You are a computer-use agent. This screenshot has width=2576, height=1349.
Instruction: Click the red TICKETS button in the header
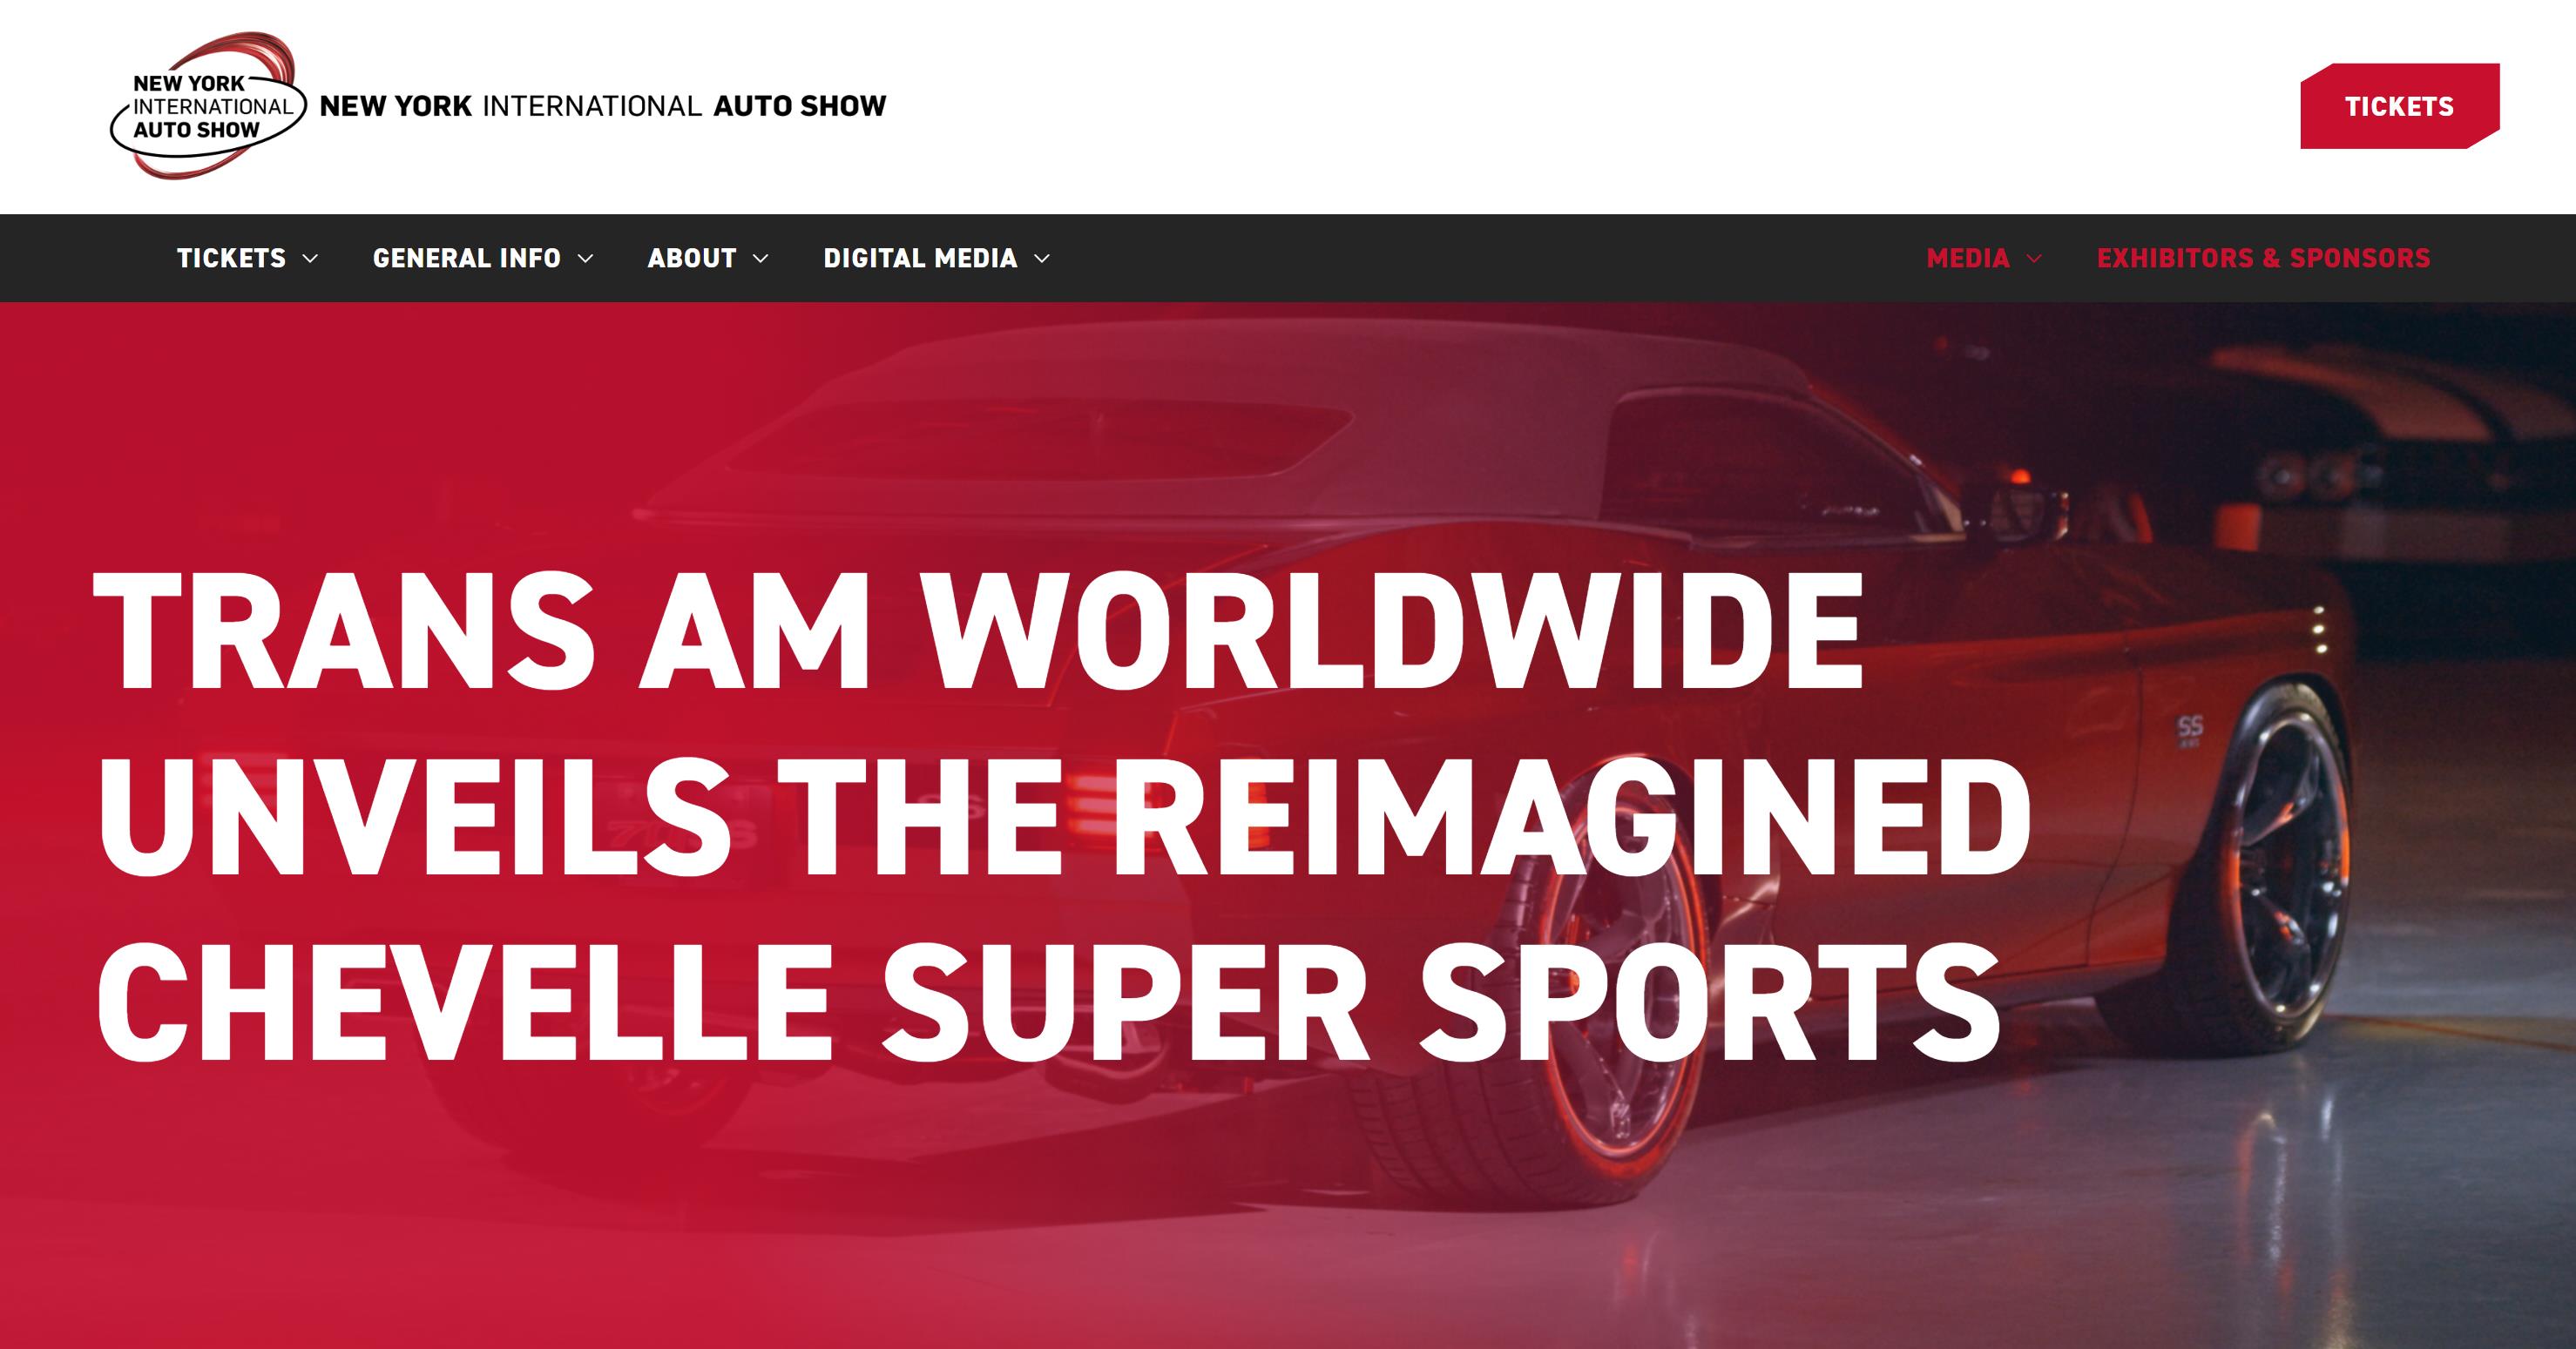coord(2399,106)
